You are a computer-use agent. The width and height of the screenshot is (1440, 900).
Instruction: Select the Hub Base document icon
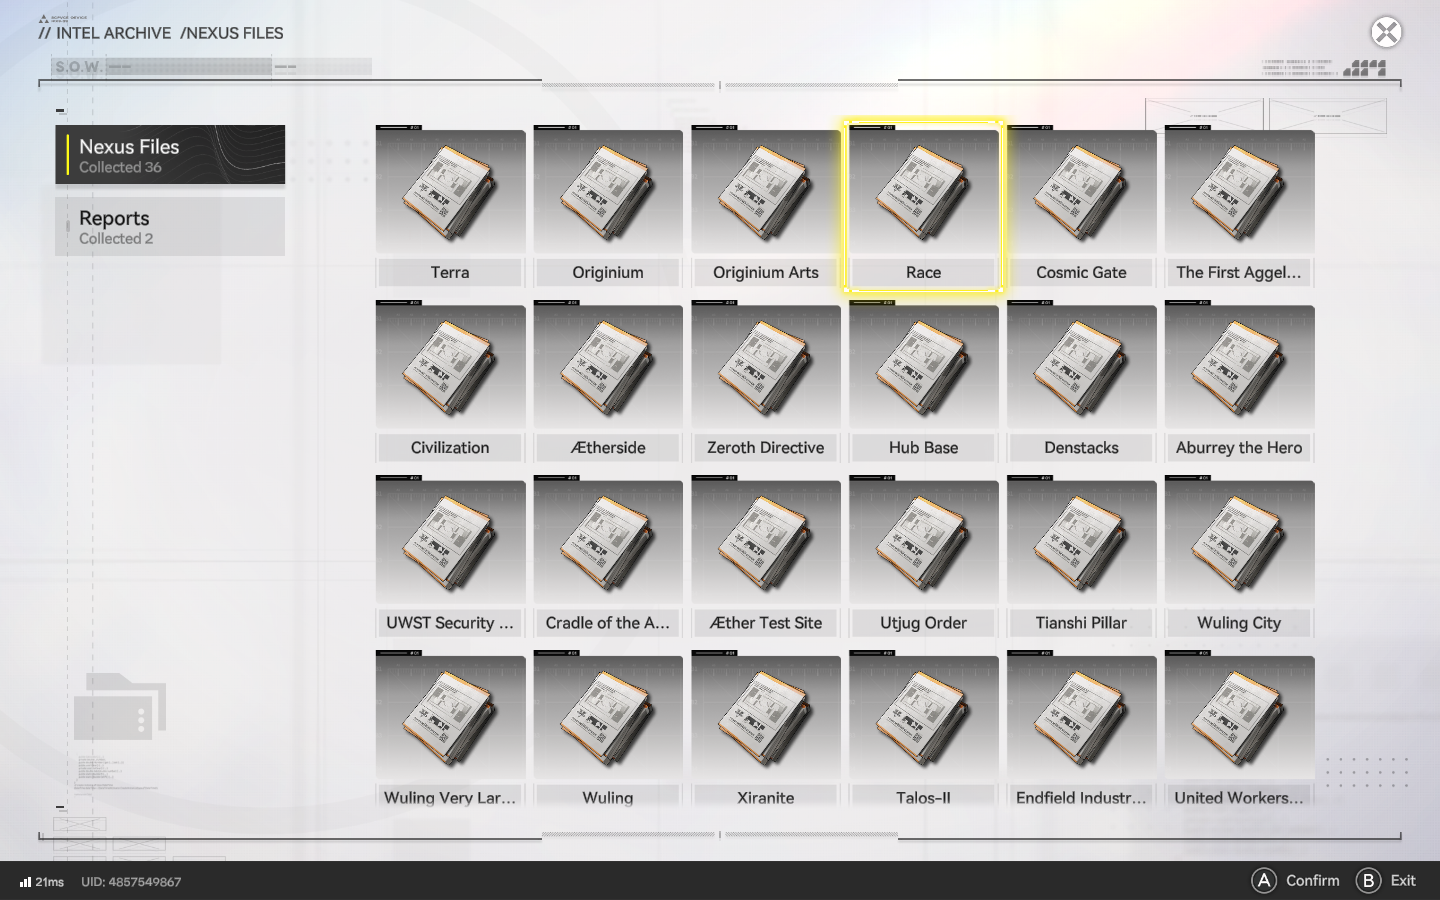point(924,368)
